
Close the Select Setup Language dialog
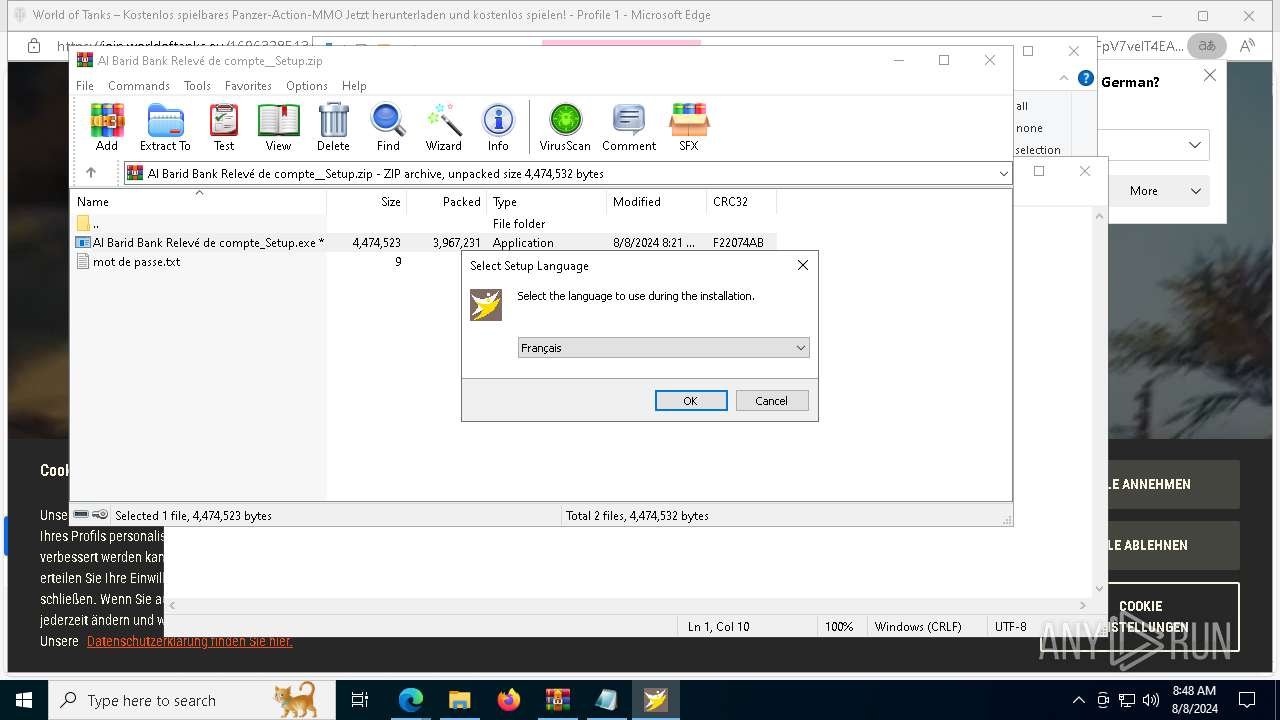pos(802,266)
